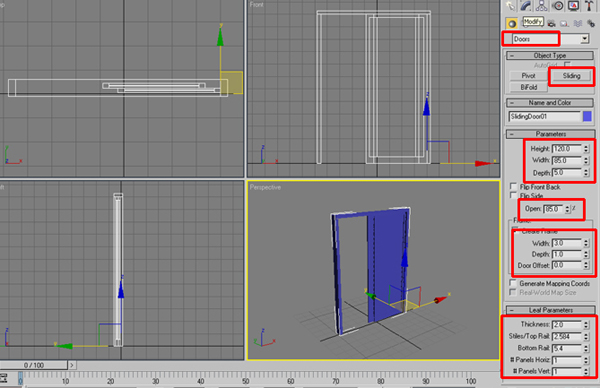Enable the Flip Front Back checkbox
Viewport: 600px width, 388px height.
tap(514, 186)
